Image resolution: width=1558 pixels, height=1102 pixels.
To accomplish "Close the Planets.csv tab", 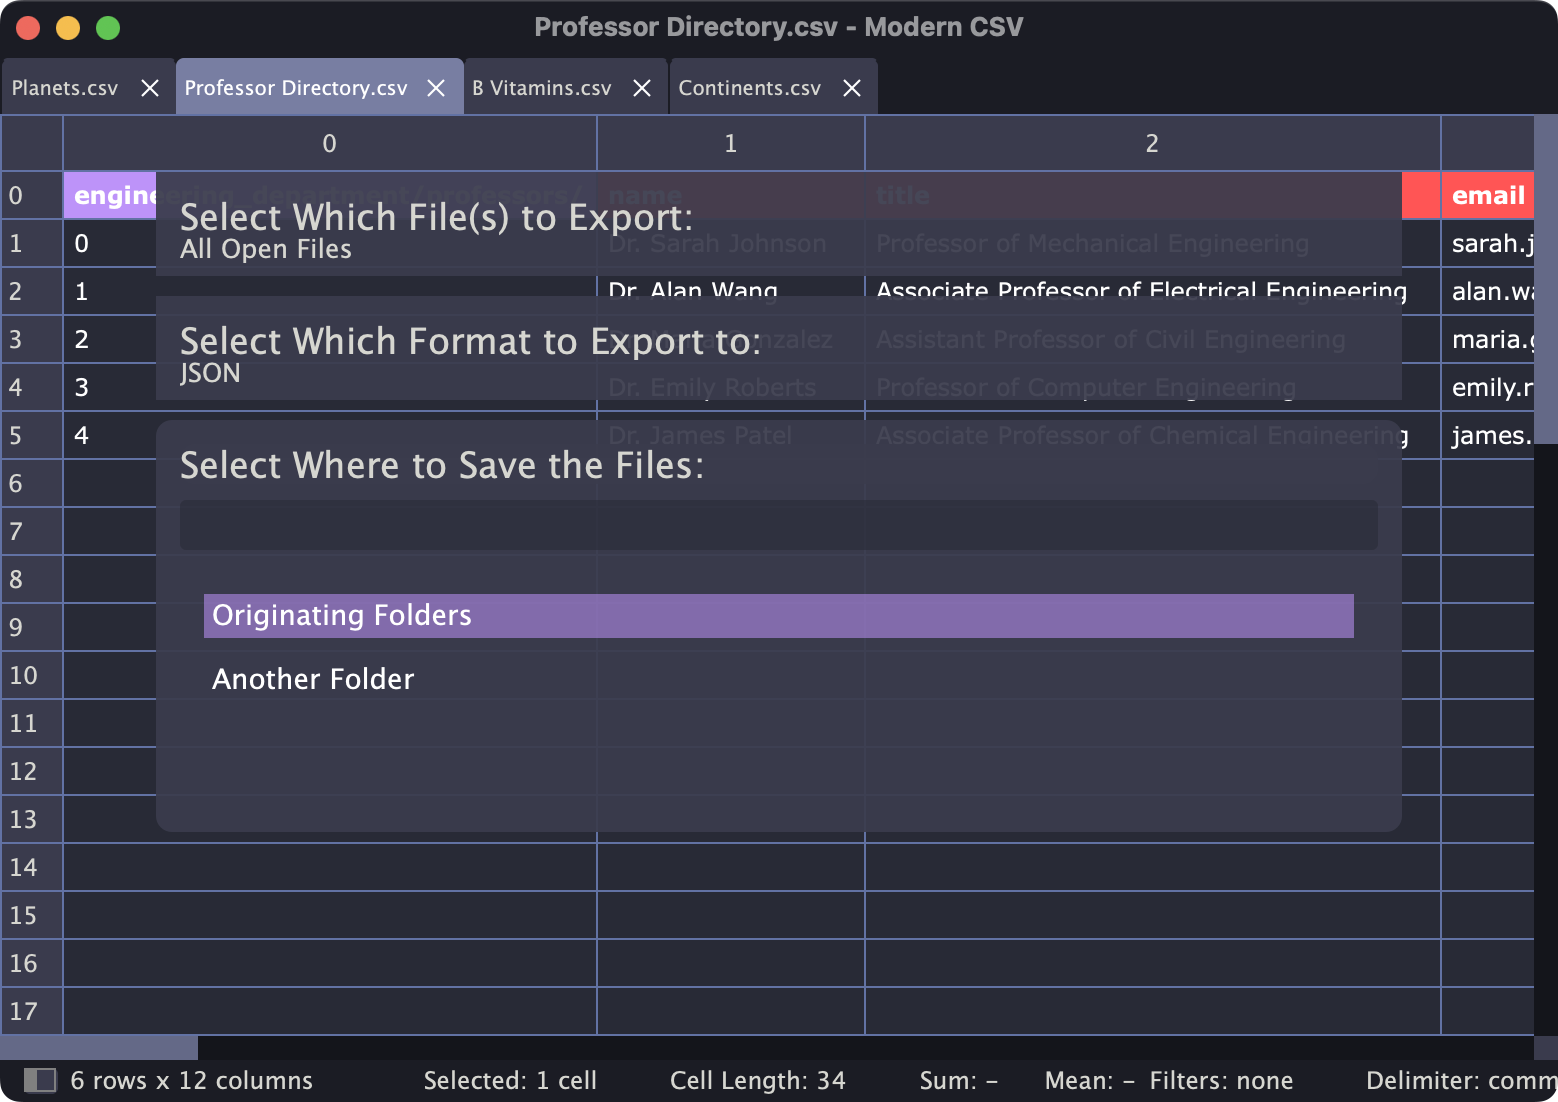I will click(149, 87).
